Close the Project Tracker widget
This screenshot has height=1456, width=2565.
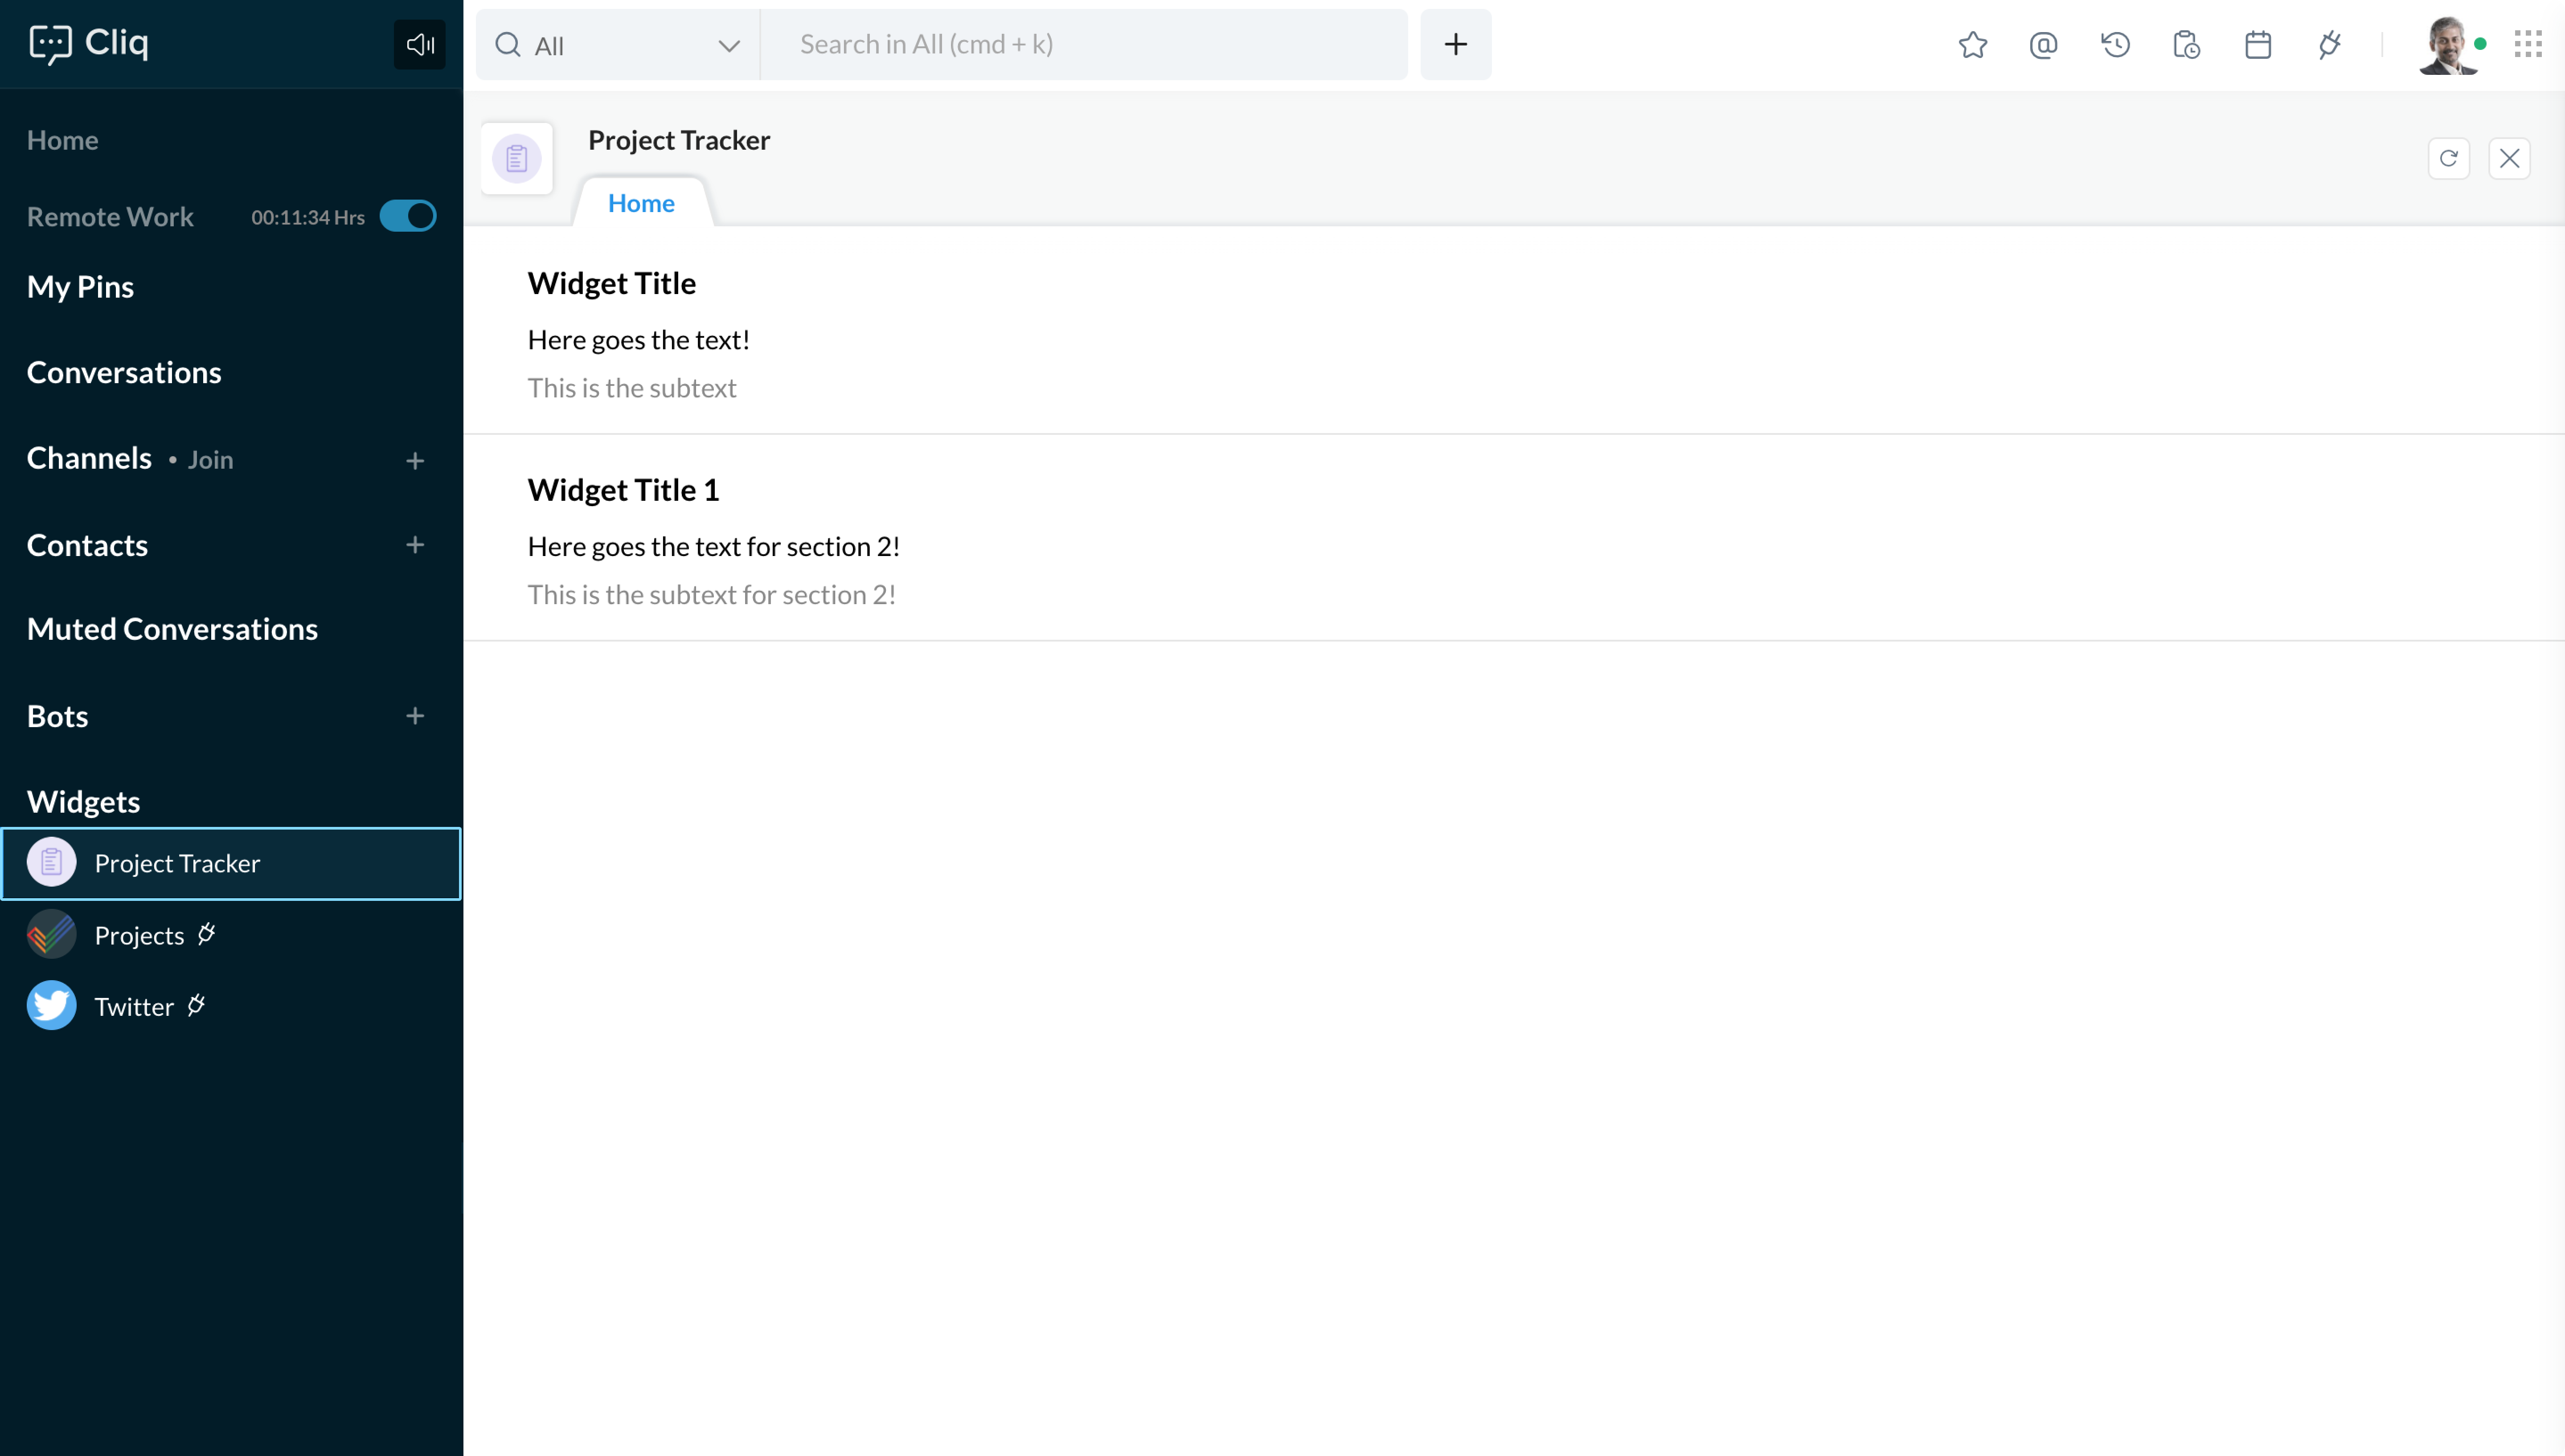2509,158
